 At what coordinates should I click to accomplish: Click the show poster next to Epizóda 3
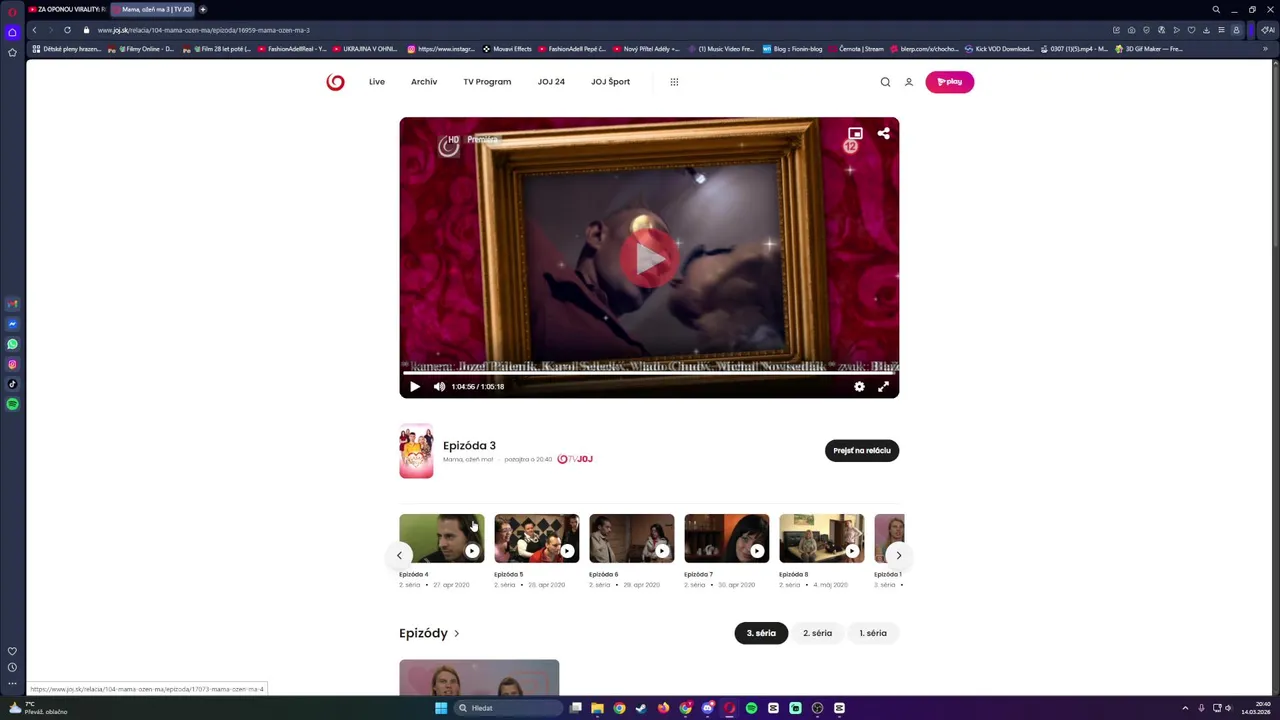pyautogui.click(x=416, y=451)
